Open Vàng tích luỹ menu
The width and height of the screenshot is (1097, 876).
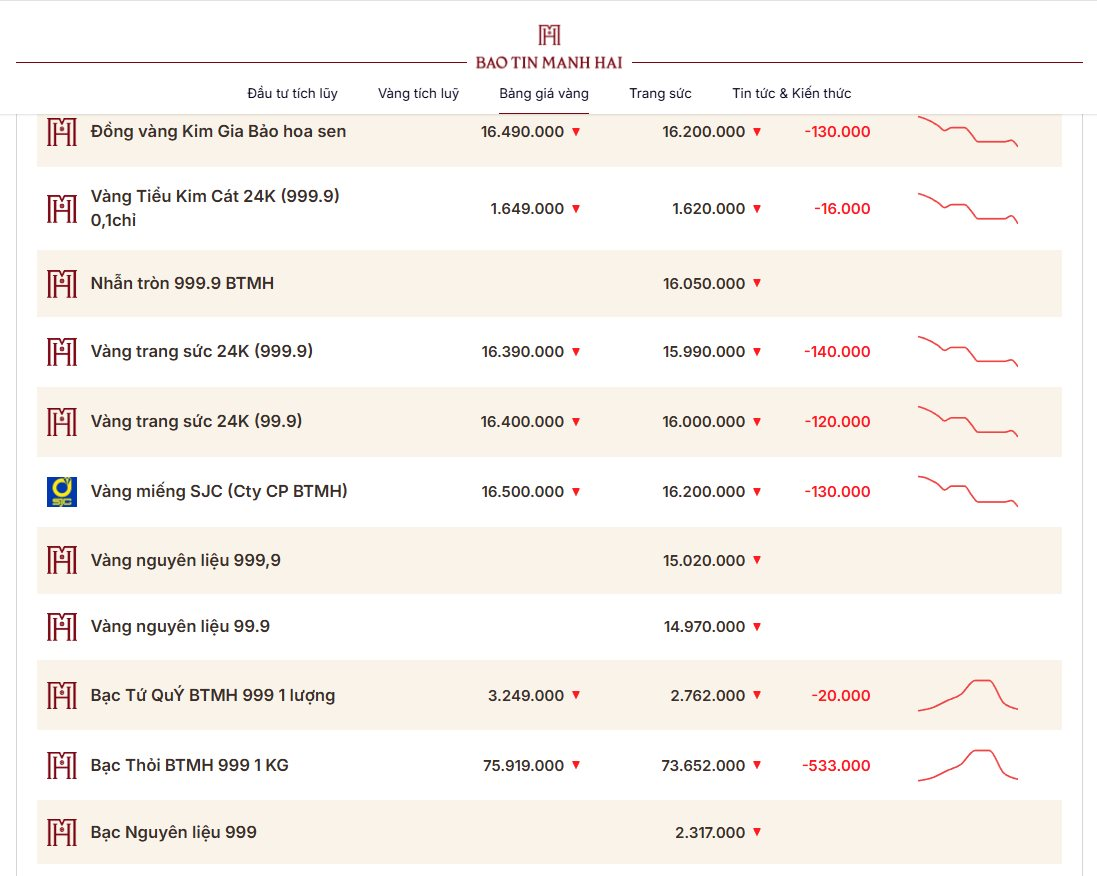(x=418, y=93)
